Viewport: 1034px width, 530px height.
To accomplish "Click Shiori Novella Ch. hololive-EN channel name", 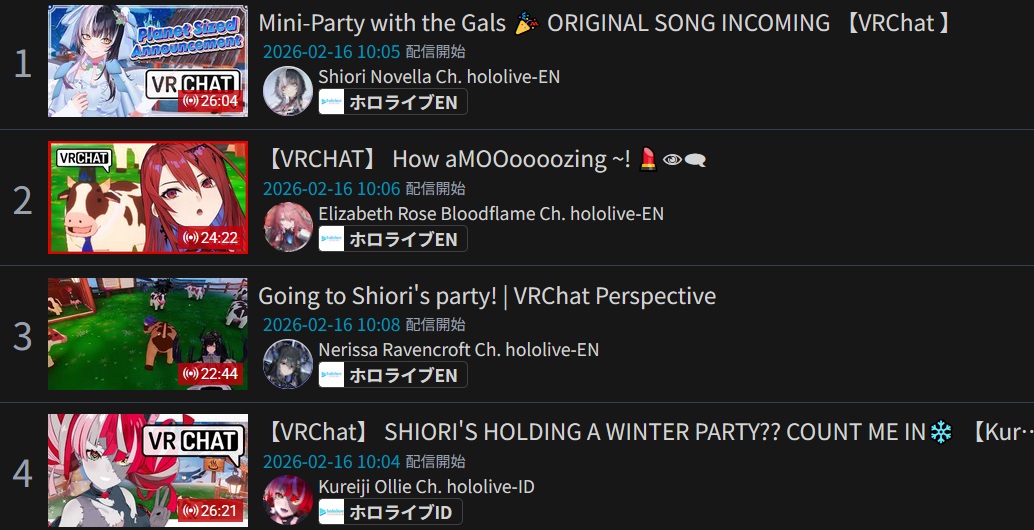I will click(x=439, y=77).
